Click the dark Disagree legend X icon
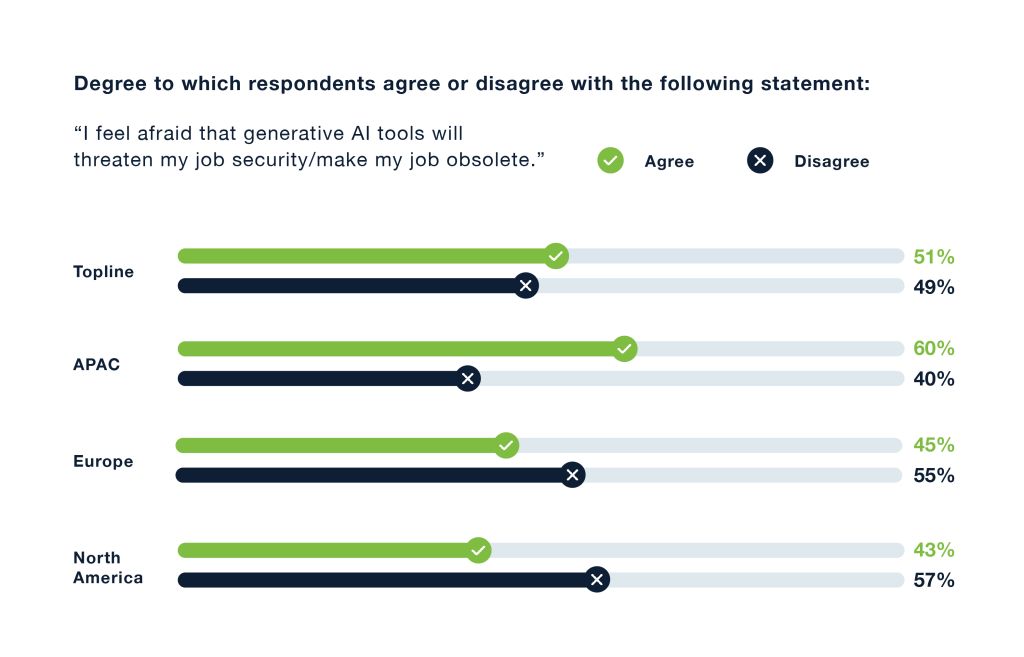This screenshot has width=1024, height=657. click(760, 160)
